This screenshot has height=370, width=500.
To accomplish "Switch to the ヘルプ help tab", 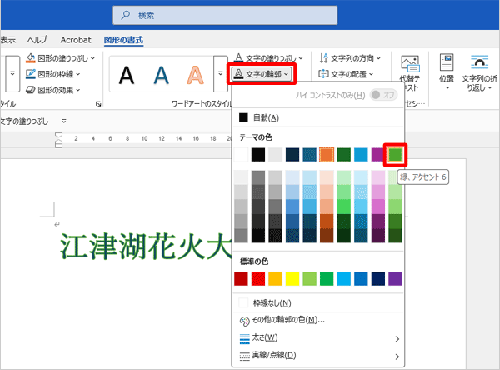I will click(37, 40).
